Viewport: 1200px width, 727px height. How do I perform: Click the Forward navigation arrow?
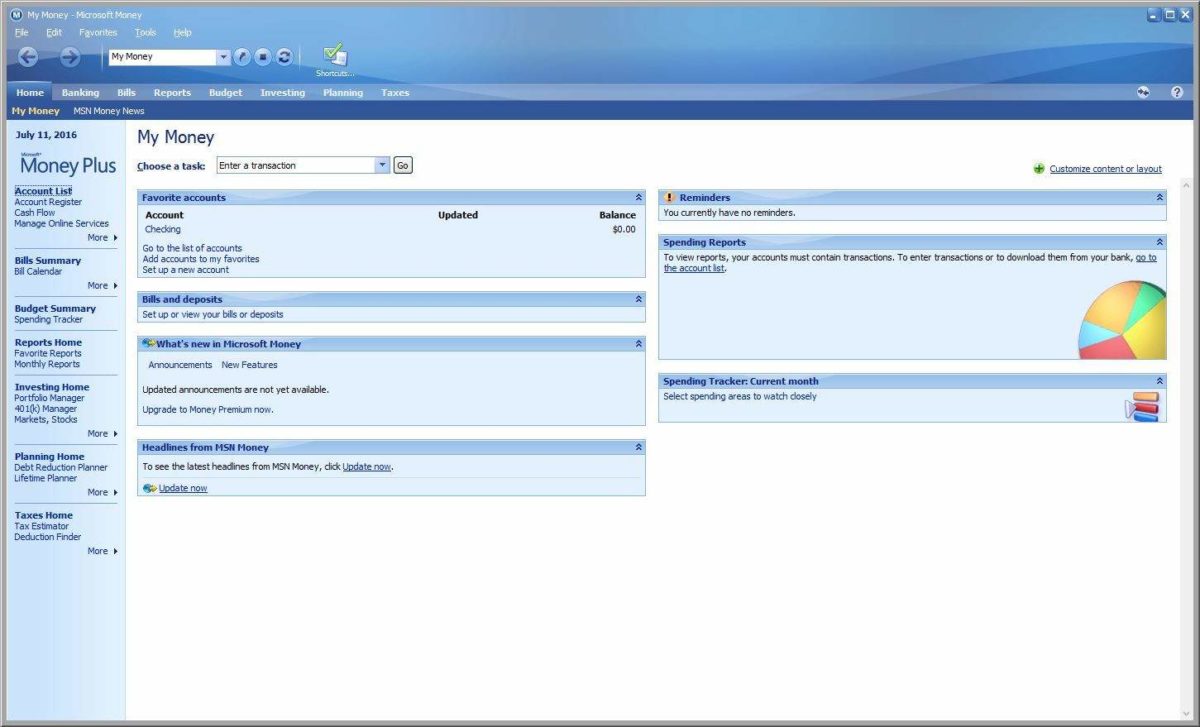(x=69, y=57)
